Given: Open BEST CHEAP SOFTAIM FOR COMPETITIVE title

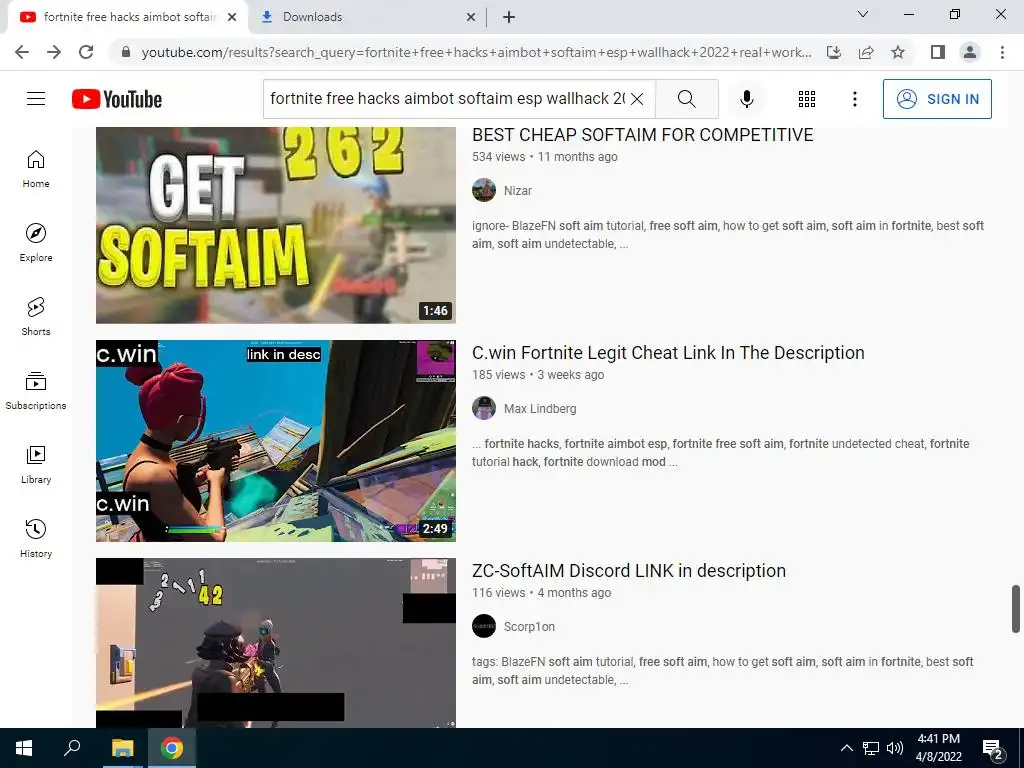Looking at the screenshot, I should point(643,135).
